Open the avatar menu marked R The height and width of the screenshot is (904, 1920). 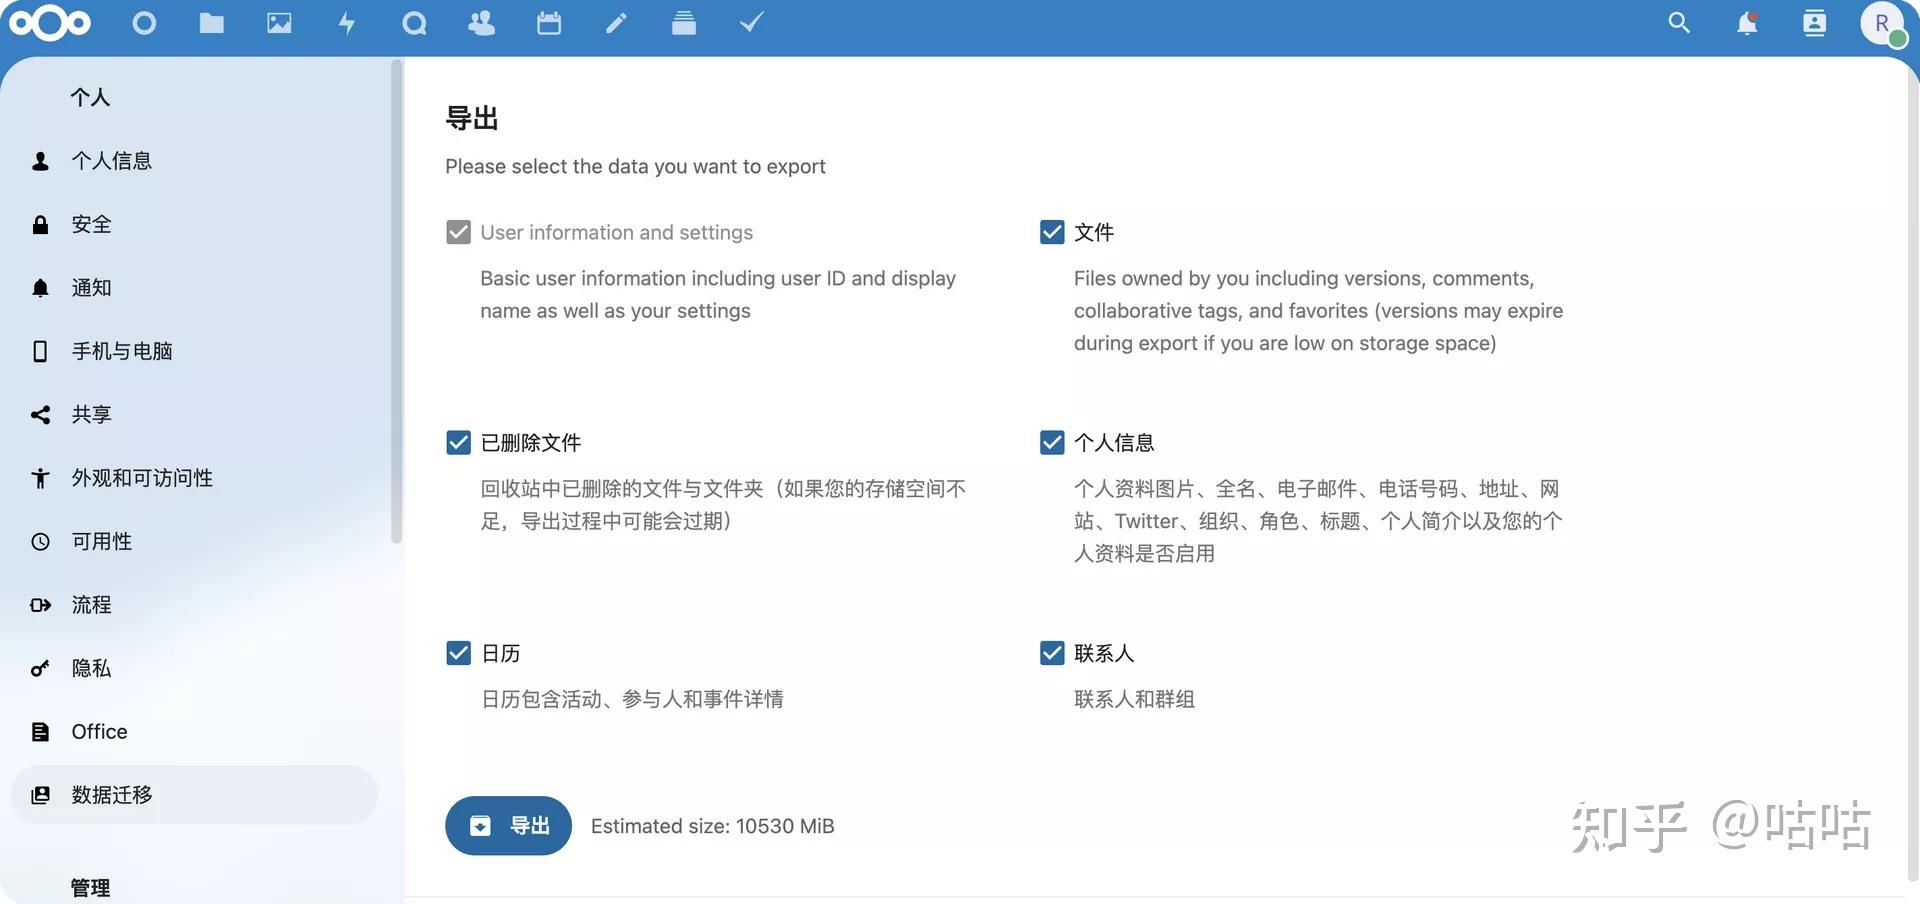pyautogui.click(x=1884, y=22)
